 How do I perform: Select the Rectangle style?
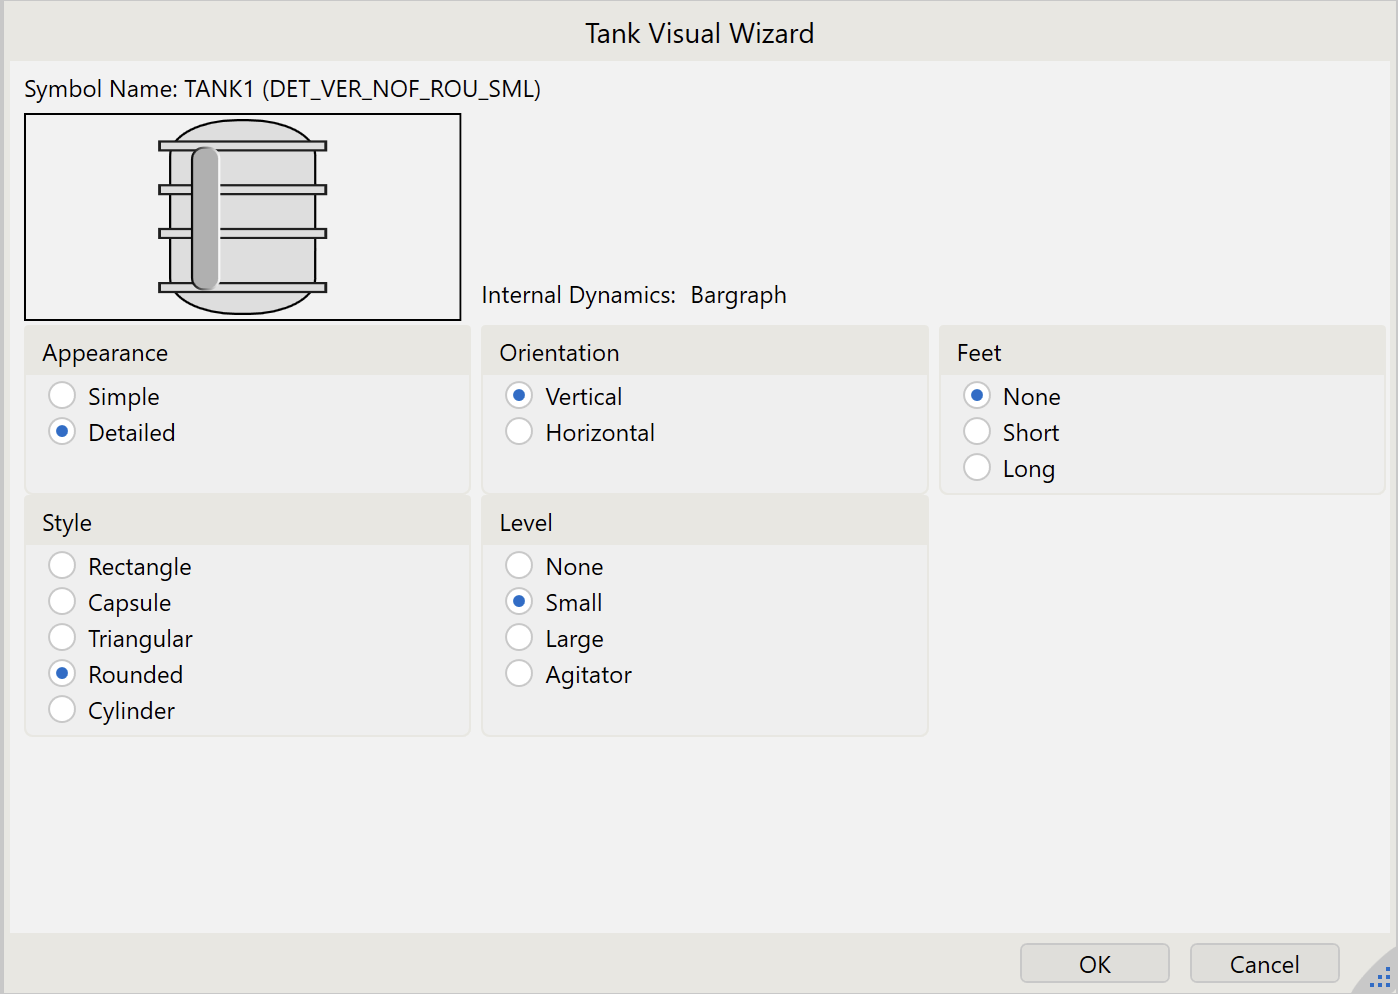coord(62,566)
